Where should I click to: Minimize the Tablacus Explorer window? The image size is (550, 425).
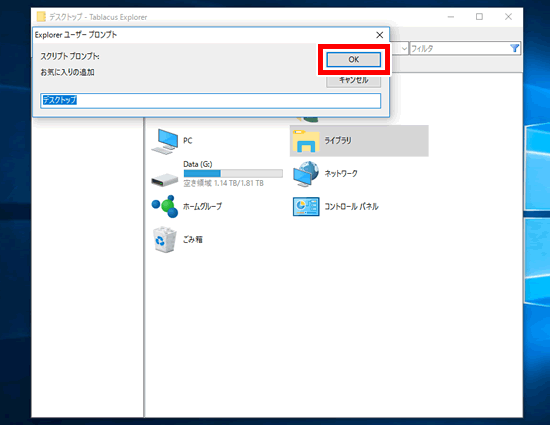451,16
